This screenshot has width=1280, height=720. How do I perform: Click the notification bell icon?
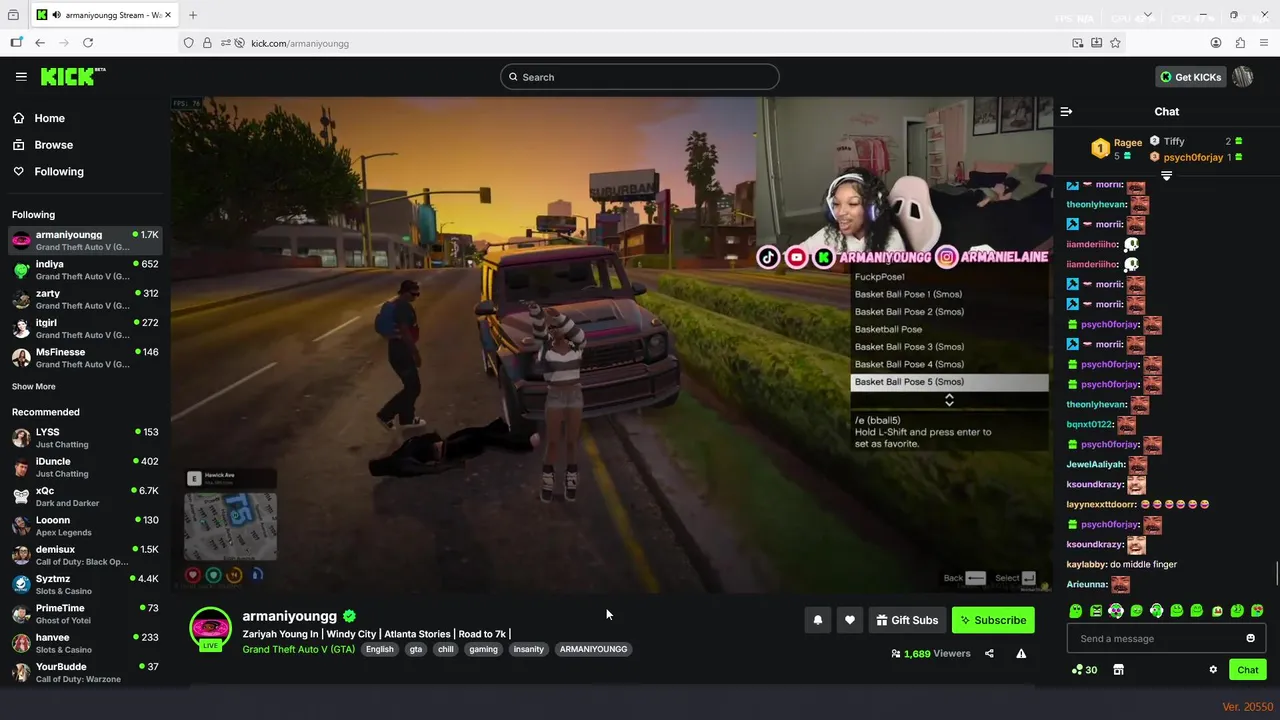point(817,620)
